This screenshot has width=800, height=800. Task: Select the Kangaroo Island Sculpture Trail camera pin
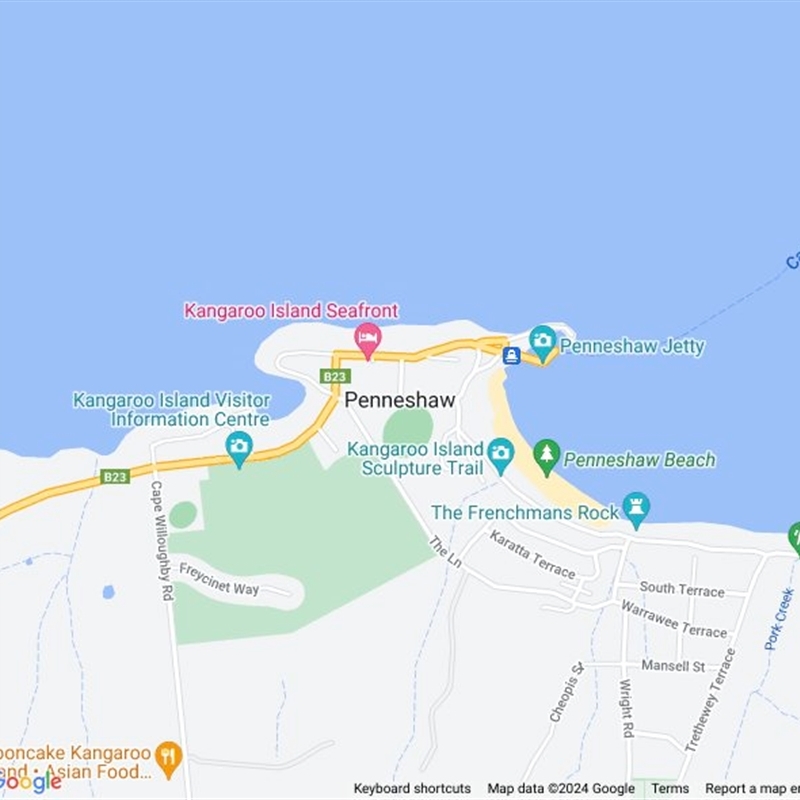coord(501,456)
